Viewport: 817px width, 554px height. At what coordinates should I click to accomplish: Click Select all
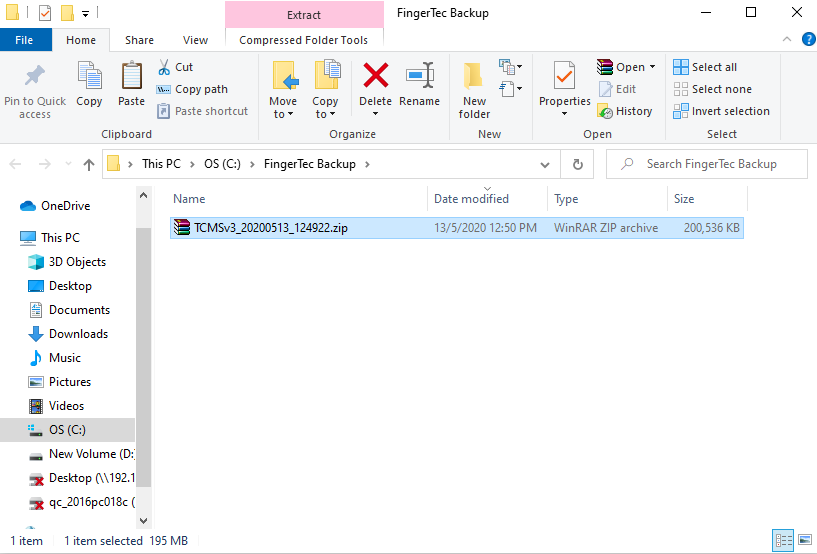point(705,67)
